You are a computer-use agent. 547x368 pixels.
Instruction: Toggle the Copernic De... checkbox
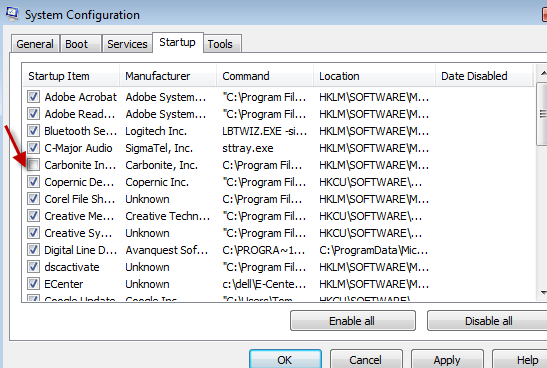33,182
